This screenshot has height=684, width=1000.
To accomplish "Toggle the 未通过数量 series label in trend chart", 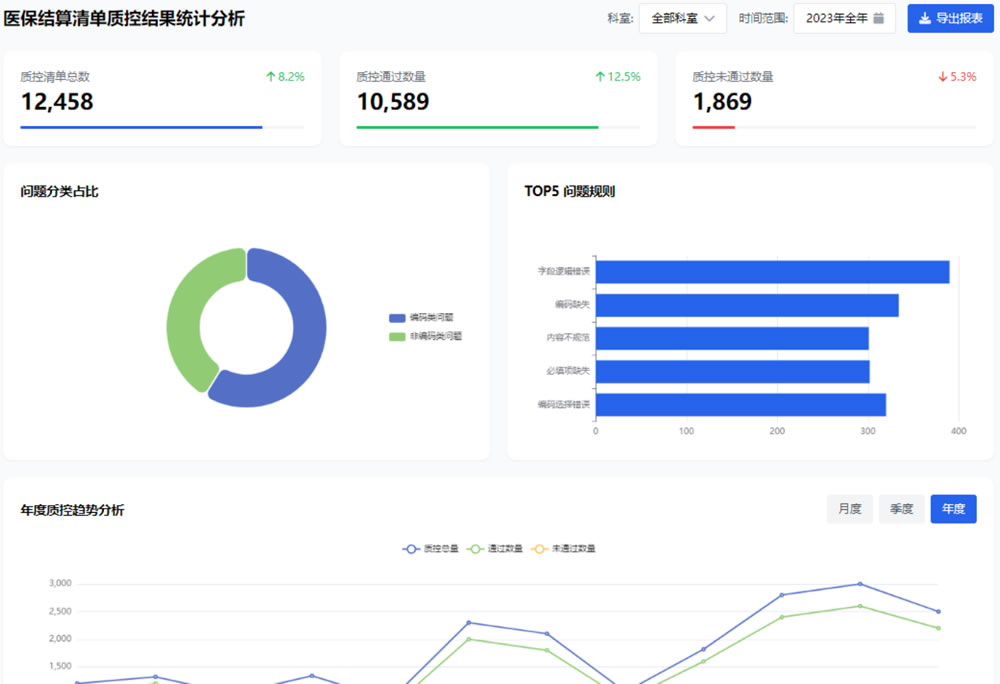I will tap(573, 548).
